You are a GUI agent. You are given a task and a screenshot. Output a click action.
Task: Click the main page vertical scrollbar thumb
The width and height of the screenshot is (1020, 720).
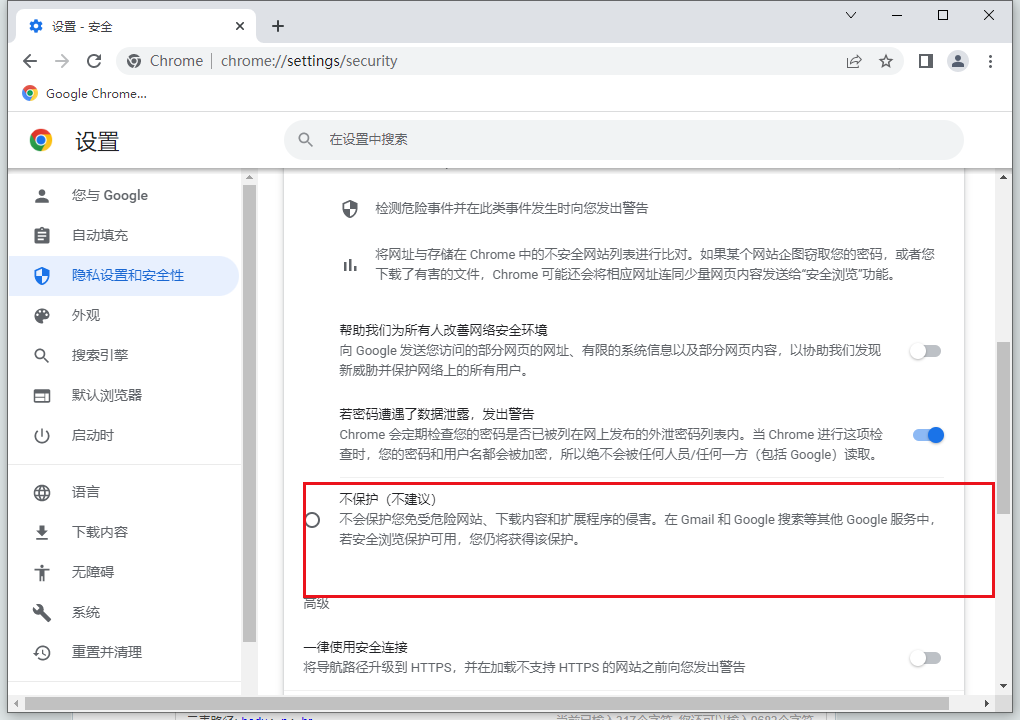(1003, 427)
